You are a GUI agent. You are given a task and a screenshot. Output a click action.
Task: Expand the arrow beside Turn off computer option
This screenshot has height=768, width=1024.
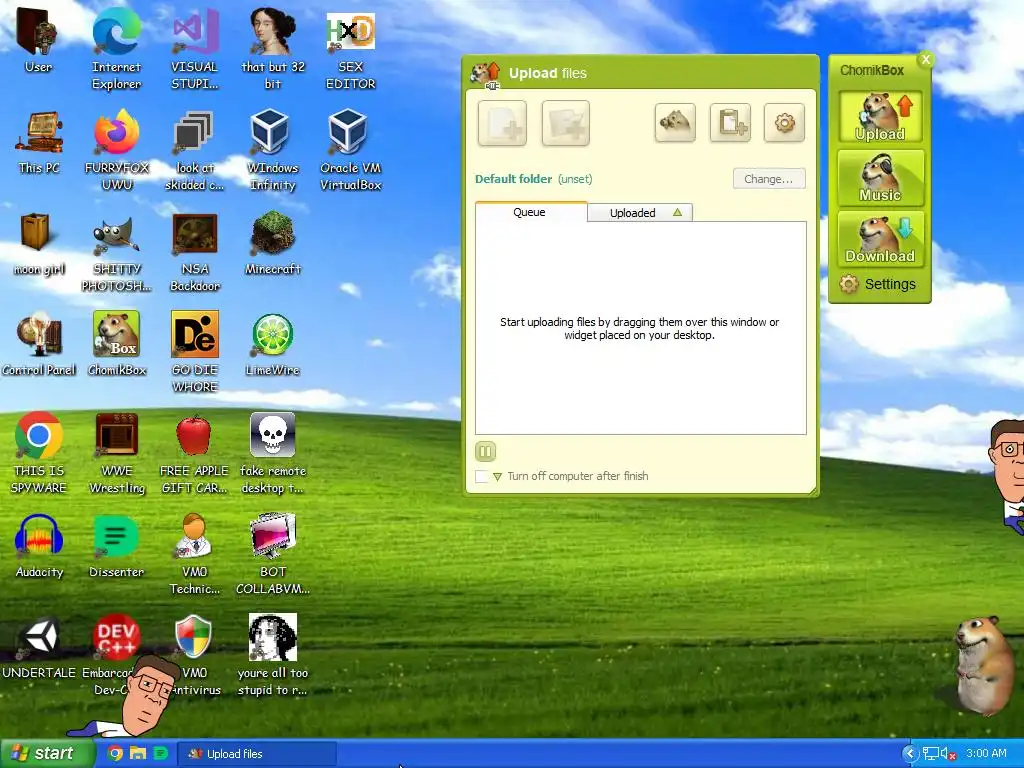click(497, 477)
